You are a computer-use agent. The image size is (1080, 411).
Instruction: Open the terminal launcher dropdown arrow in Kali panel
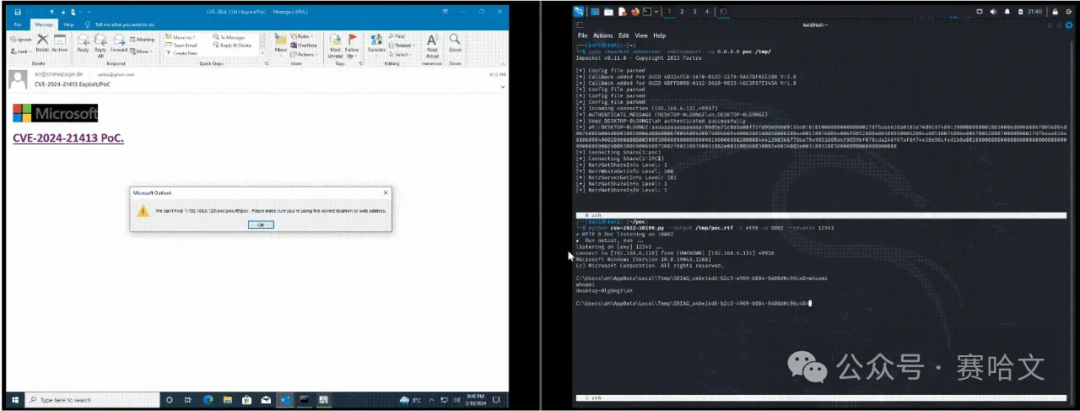point(657,12)
